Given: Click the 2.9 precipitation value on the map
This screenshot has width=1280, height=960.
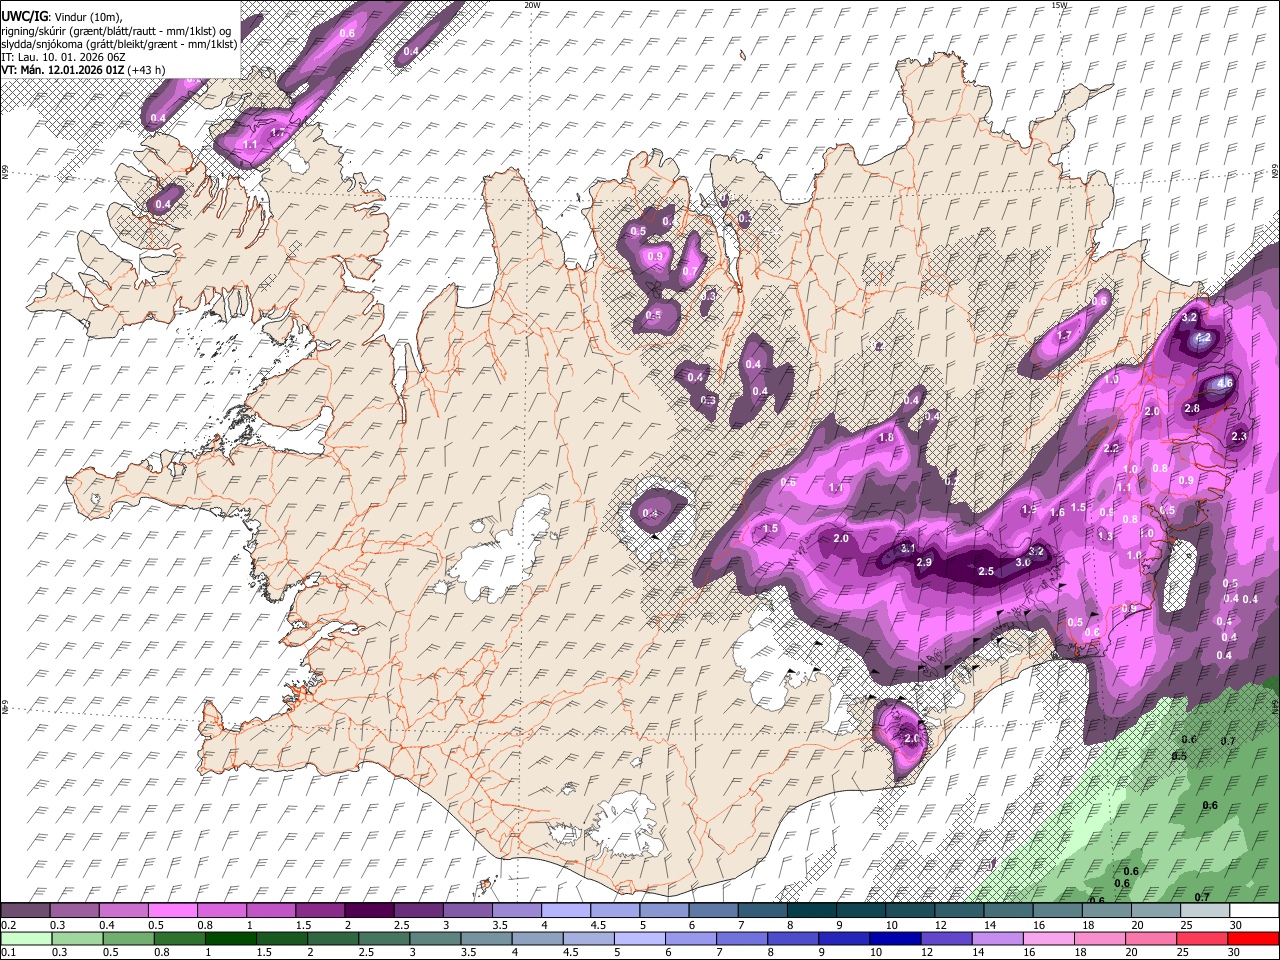Looking at the screenshot, I should click(924, 562).
